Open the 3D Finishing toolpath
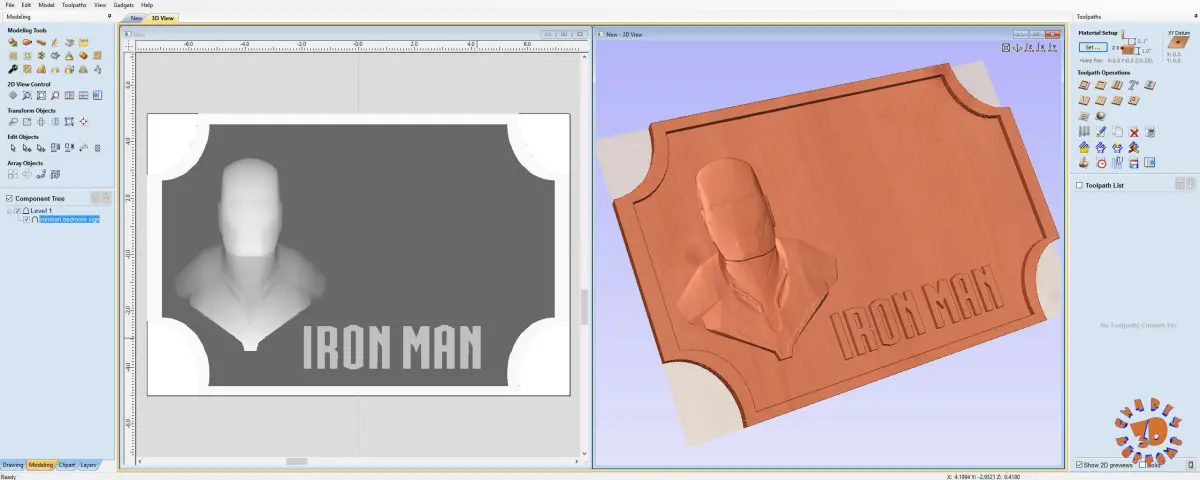This screenshot has width=1200, height=480. click(x=1100, y=116)
